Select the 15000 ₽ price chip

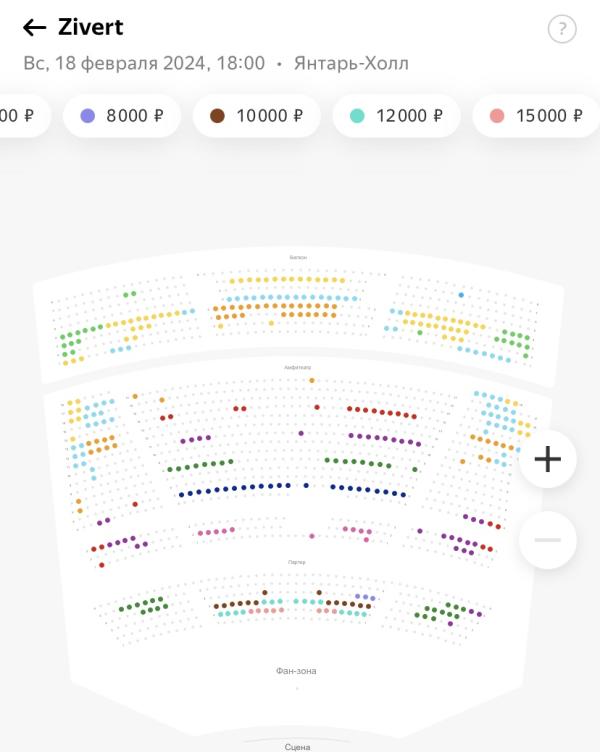[x=536, y=116]
